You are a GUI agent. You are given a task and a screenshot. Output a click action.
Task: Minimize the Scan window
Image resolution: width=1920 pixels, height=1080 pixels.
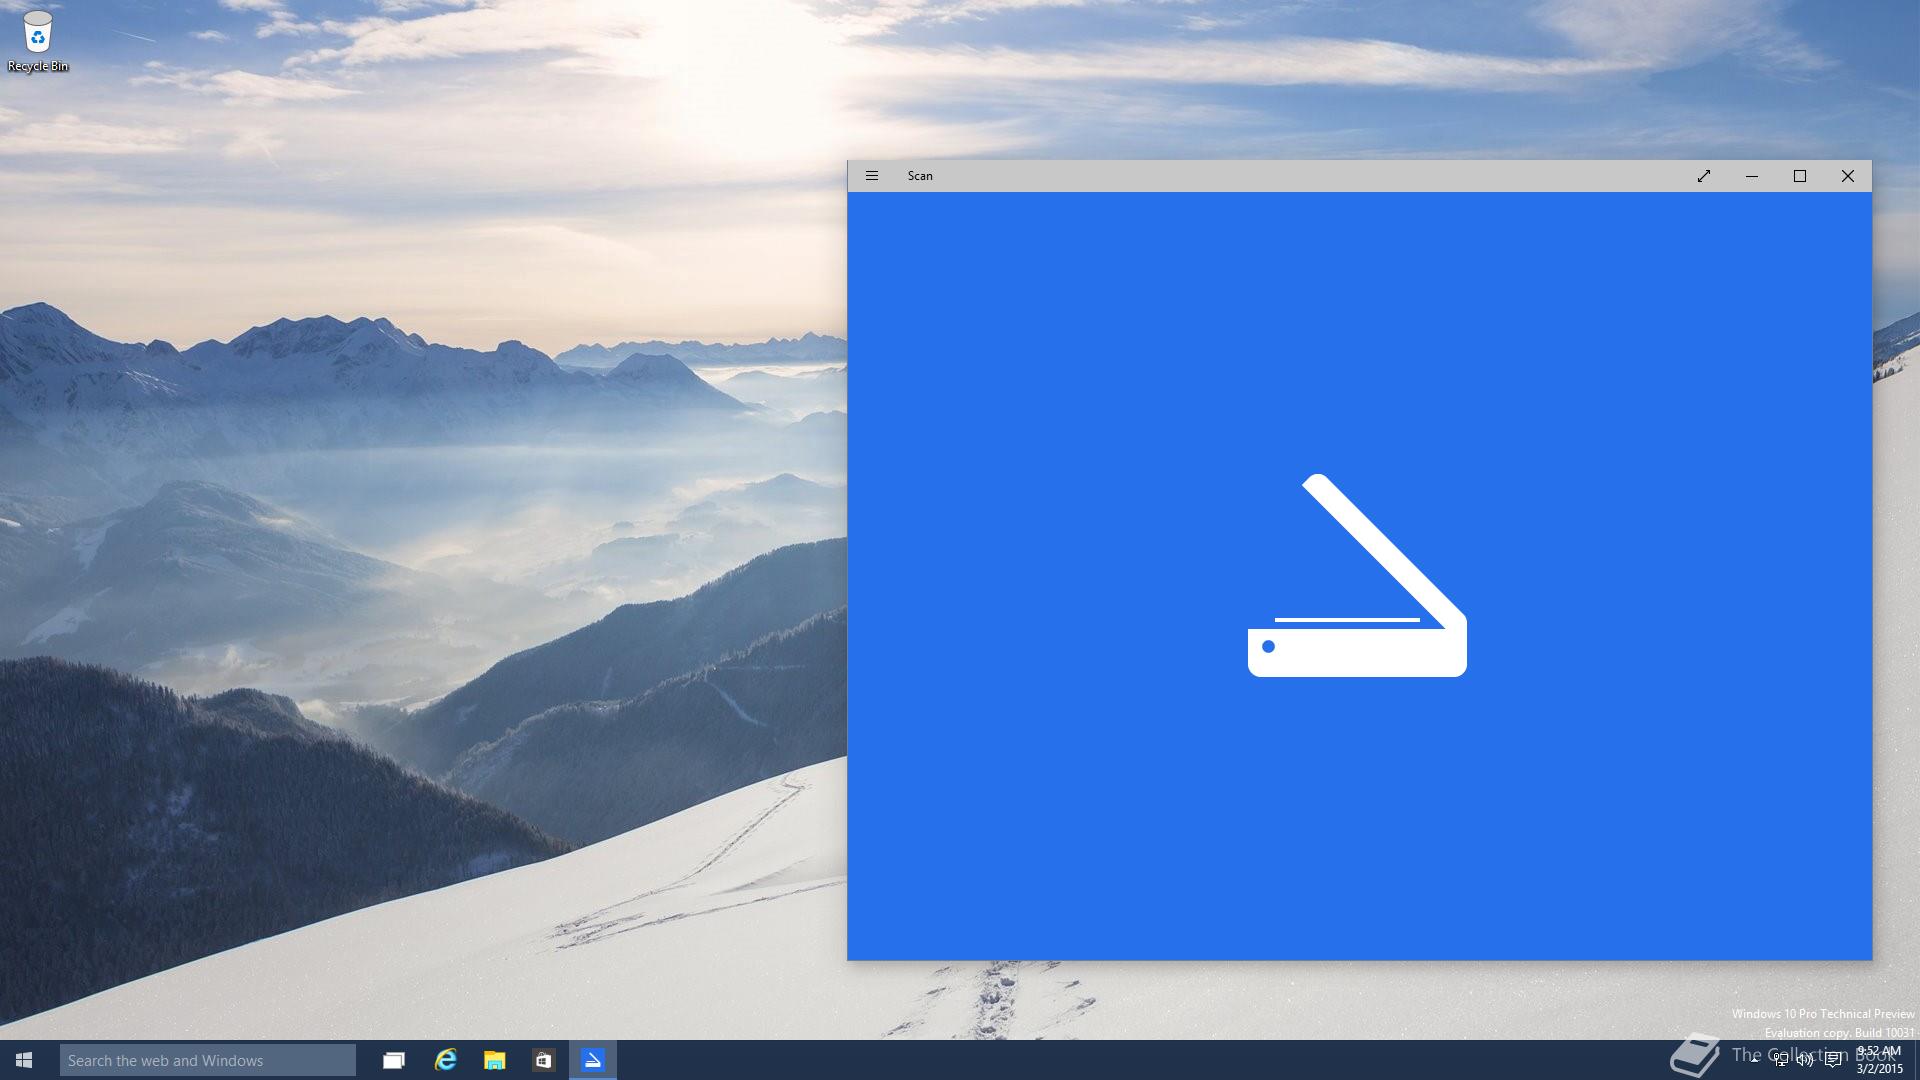tap(1752, 176)
